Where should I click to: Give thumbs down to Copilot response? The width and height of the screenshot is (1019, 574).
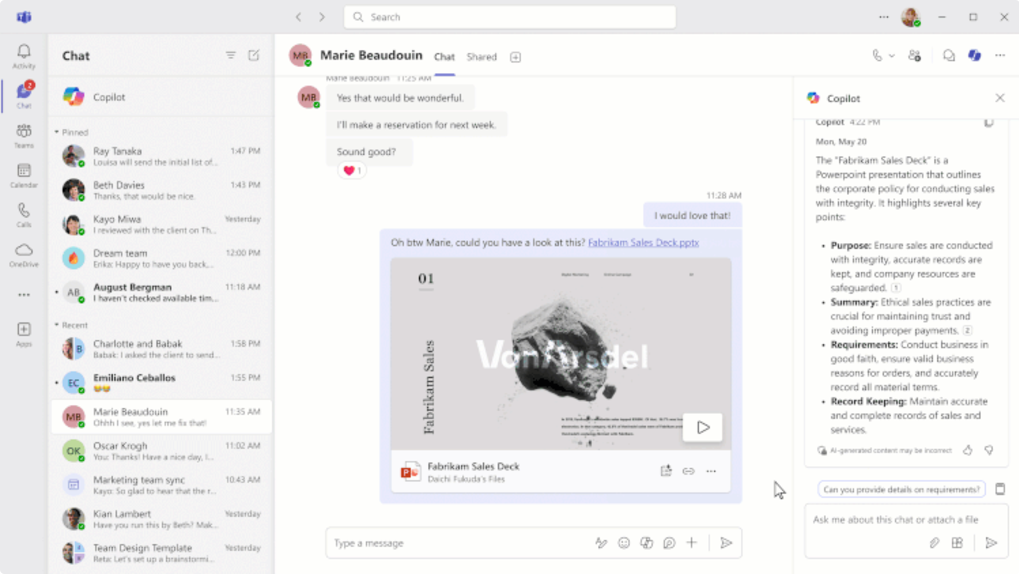[989, 450]
